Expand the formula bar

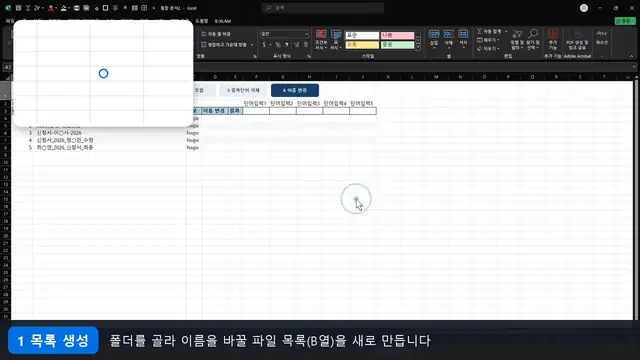point(633,67)
